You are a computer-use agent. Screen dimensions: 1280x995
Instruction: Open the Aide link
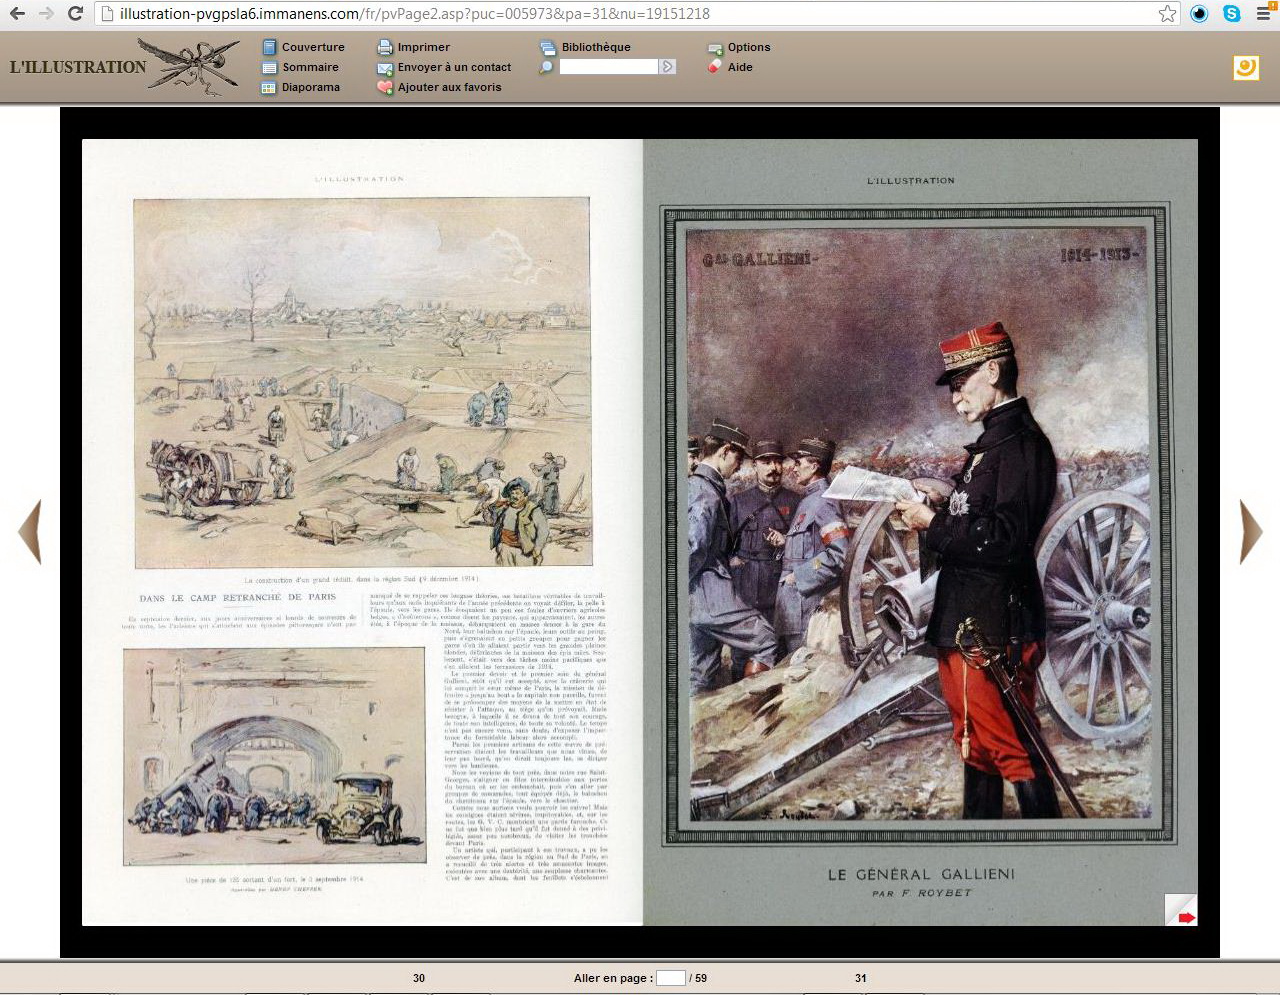tap(740, 67)
